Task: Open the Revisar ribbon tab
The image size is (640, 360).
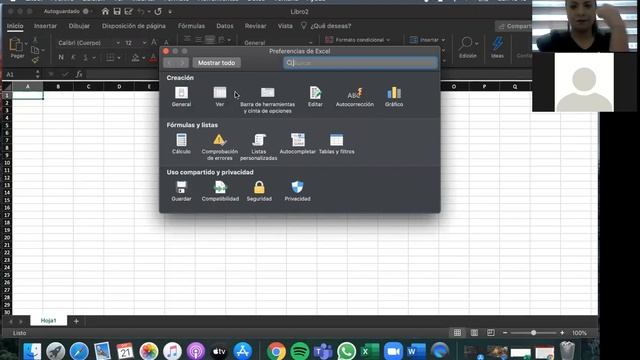Action: click(256, 26)
